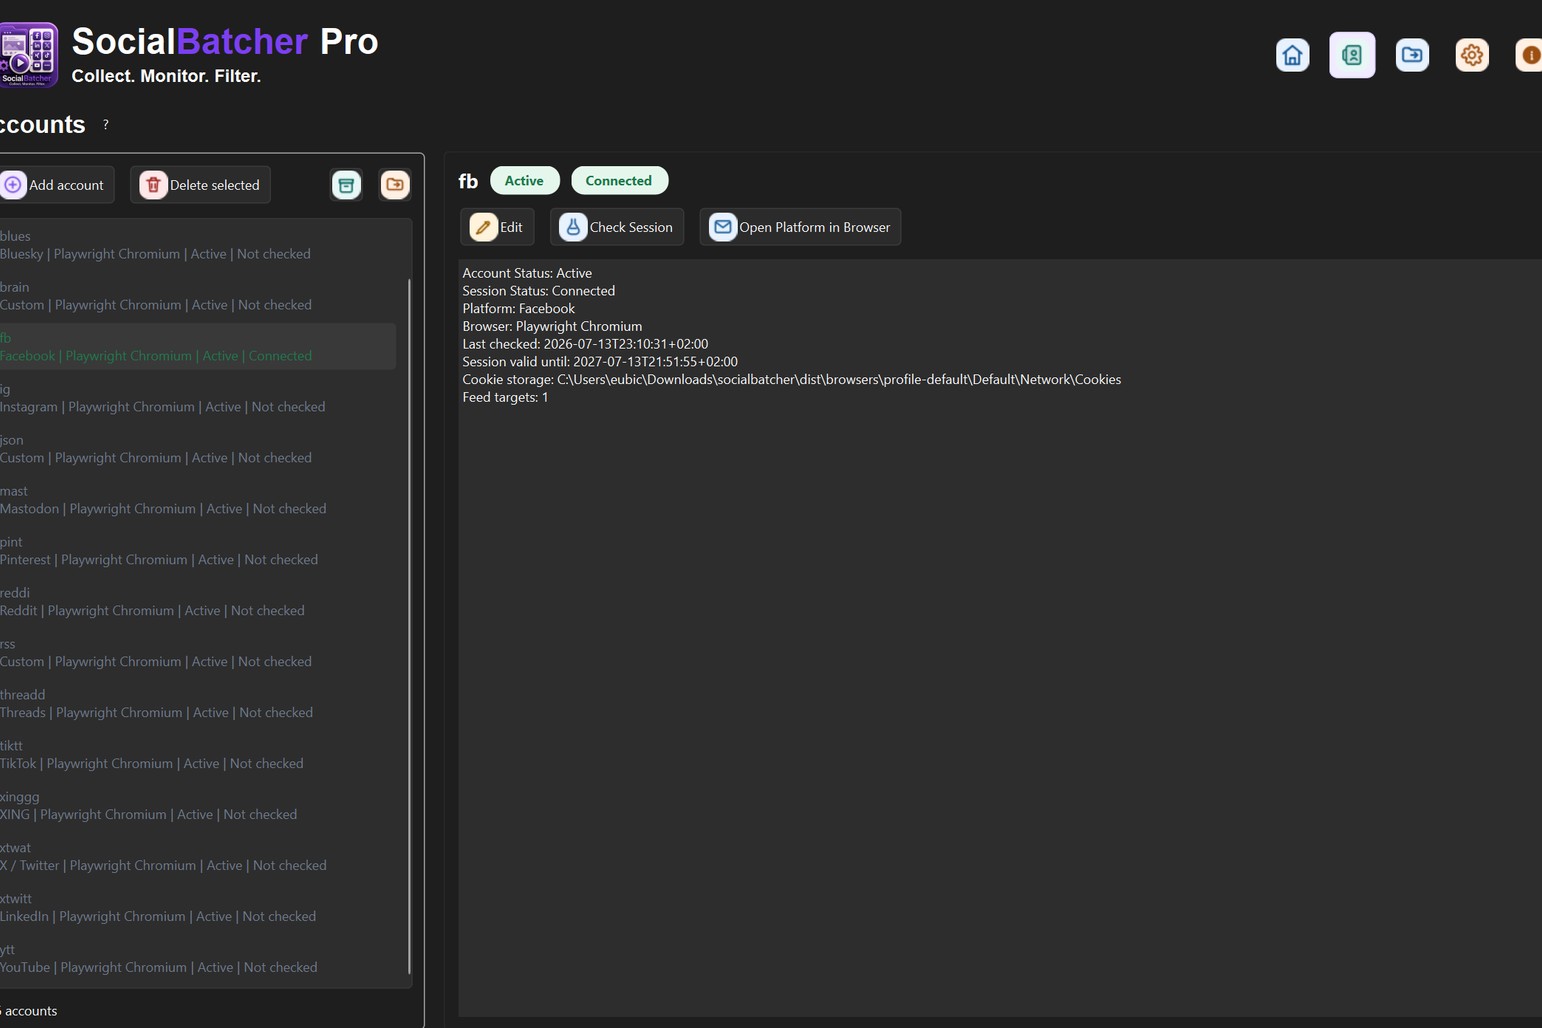Viewport: 1542px width, 1028px height.
Task: Select the brain Custom account row
Action: point(198,296)
